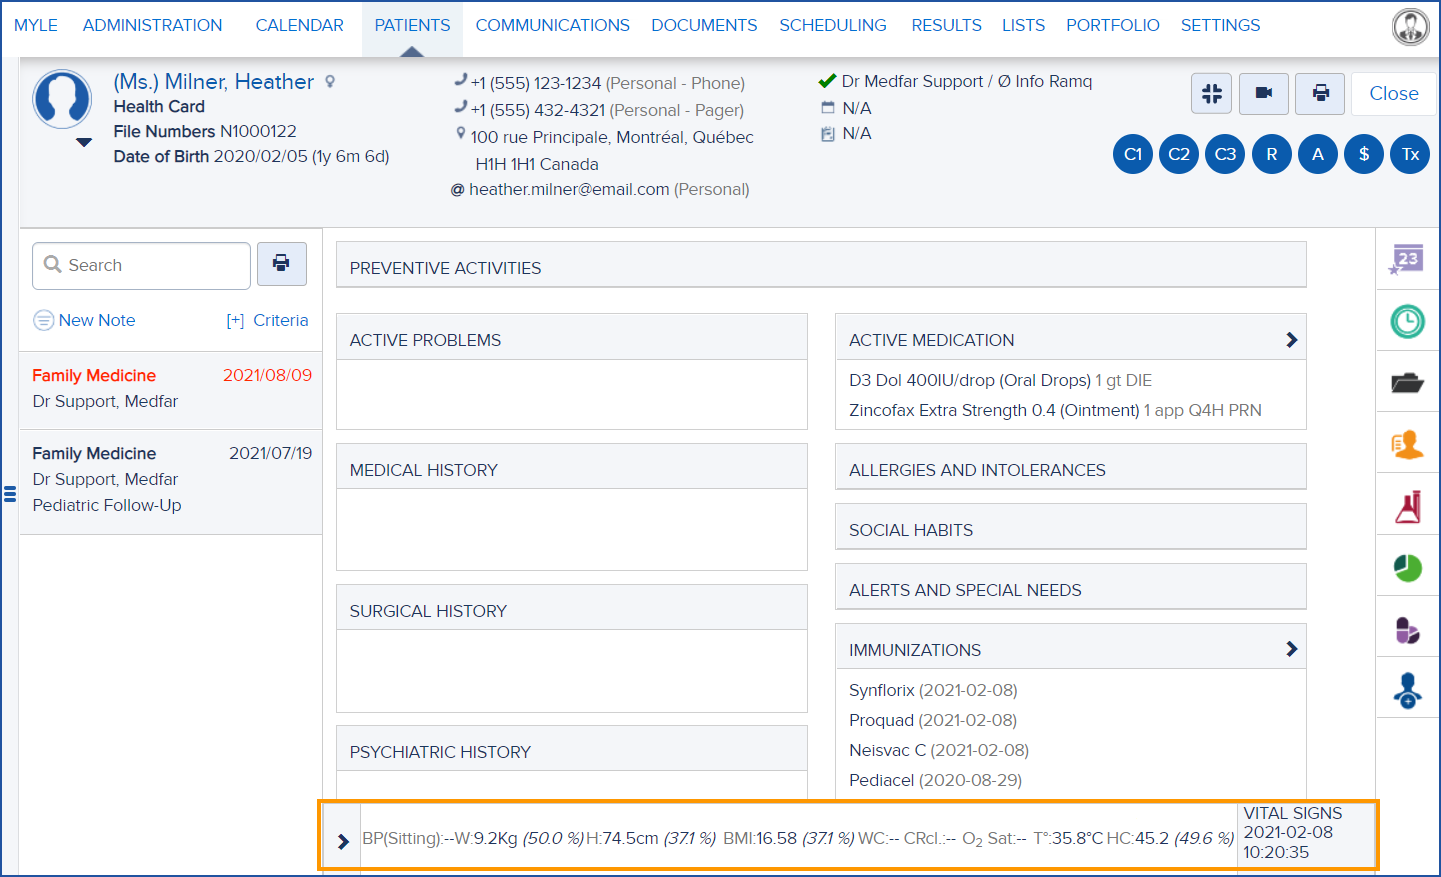Click the collapse view icon button
1441x877 pixels.
[1211, 93]
